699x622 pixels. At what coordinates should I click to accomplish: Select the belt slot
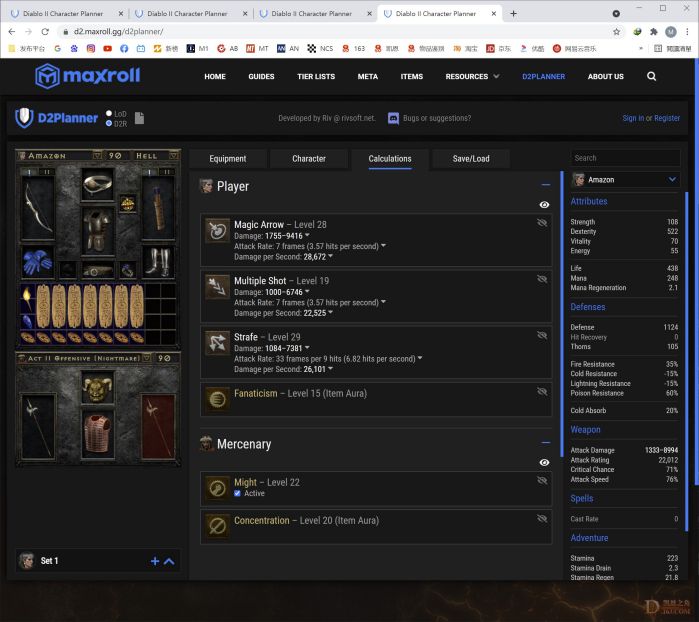(98, 270)
